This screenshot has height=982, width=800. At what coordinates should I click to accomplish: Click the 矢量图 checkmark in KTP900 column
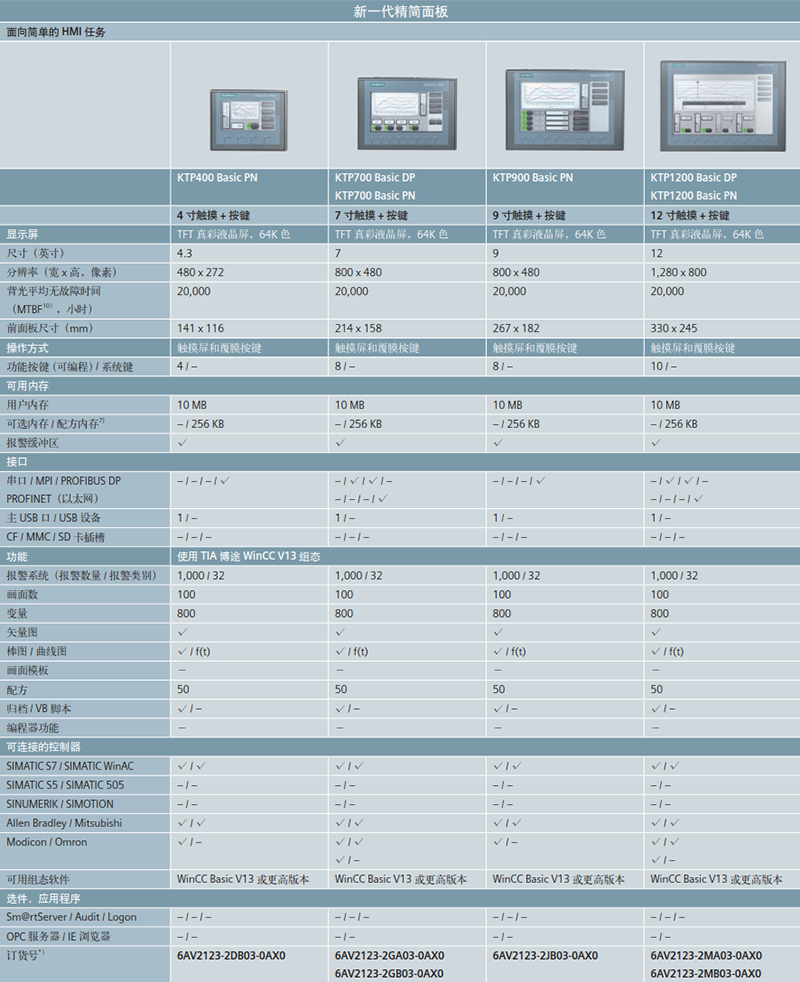tap(498, 632)
